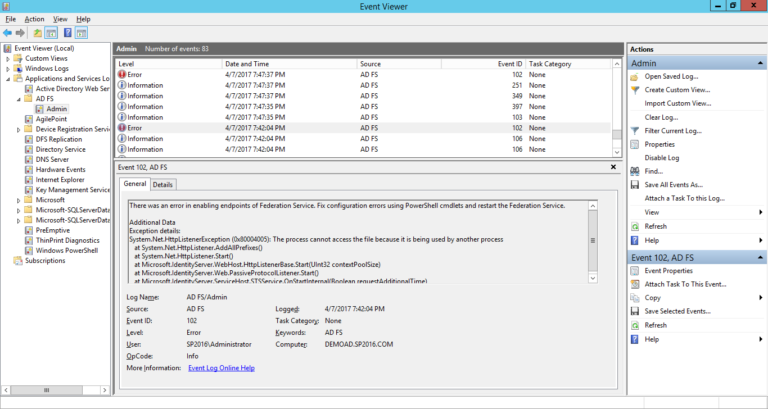Click the Forward arrow in toolbar
This screenshot has height=409, width=768.
(20, 33)
